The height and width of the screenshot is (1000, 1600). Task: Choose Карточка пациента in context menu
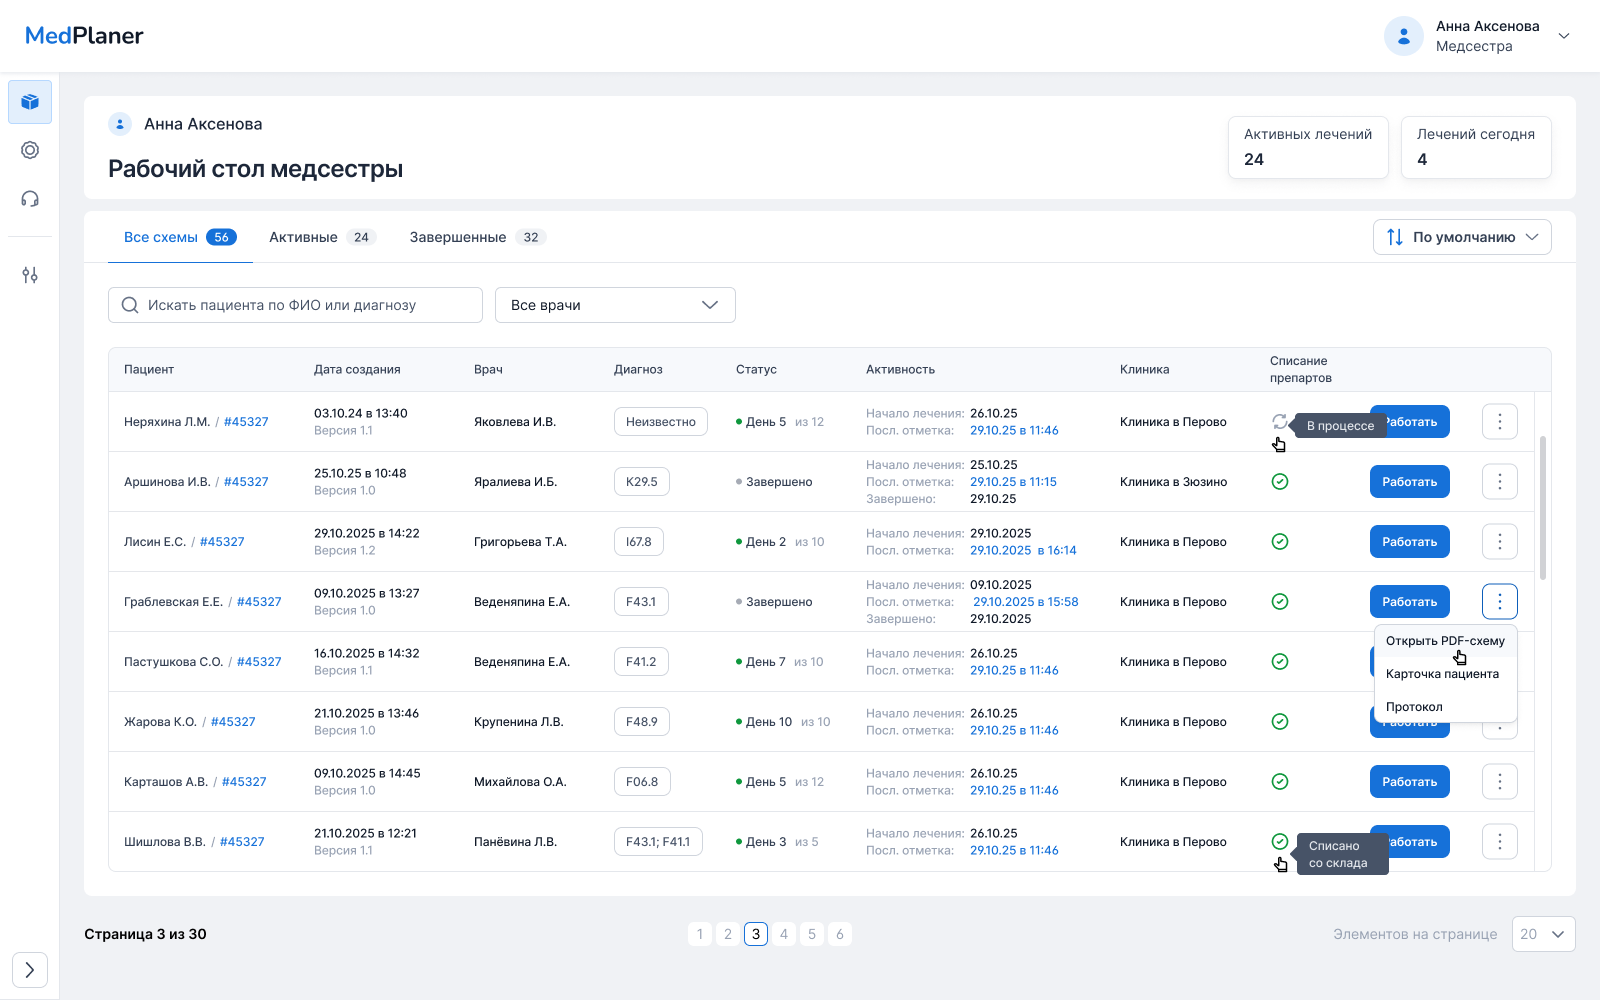pyautogui.click(x=1442, y=674)
